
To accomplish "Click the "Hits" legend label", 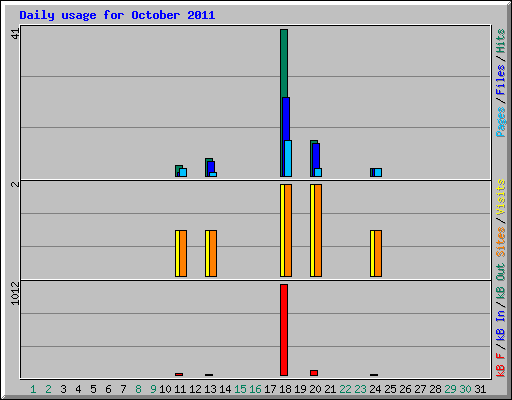I will [x=501, y=41].
